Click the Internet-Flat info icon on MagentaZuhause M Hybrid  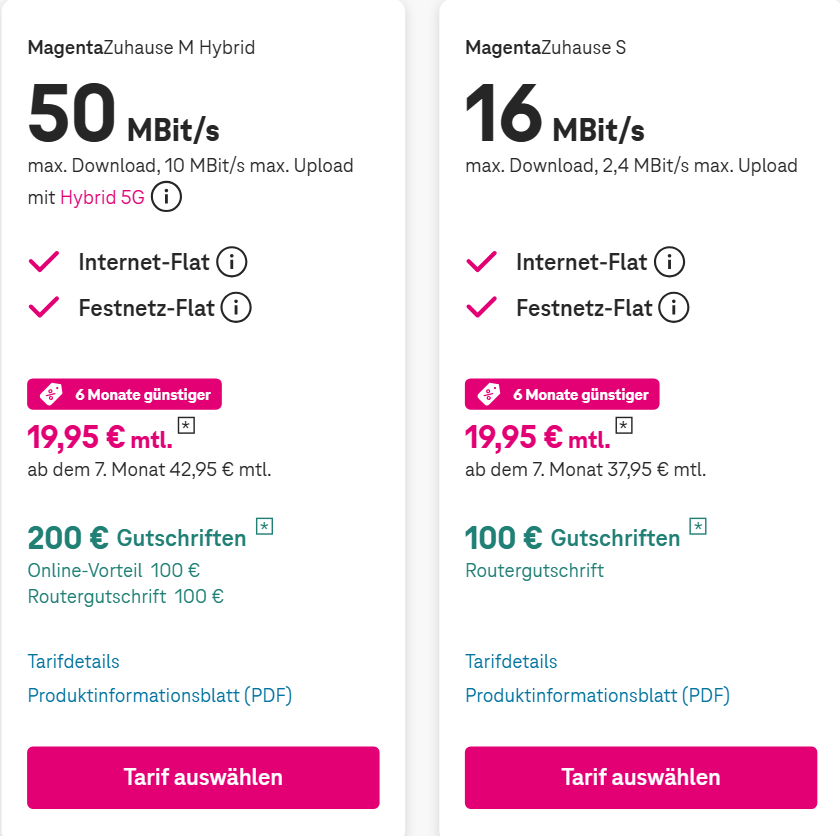point(232,261)
